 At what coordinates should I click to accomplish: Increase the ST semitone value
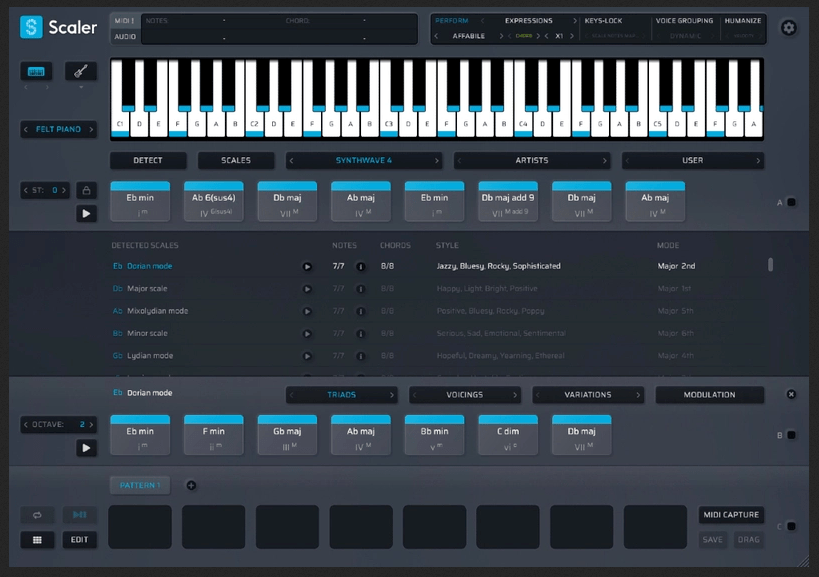click(x=64, y=191)
